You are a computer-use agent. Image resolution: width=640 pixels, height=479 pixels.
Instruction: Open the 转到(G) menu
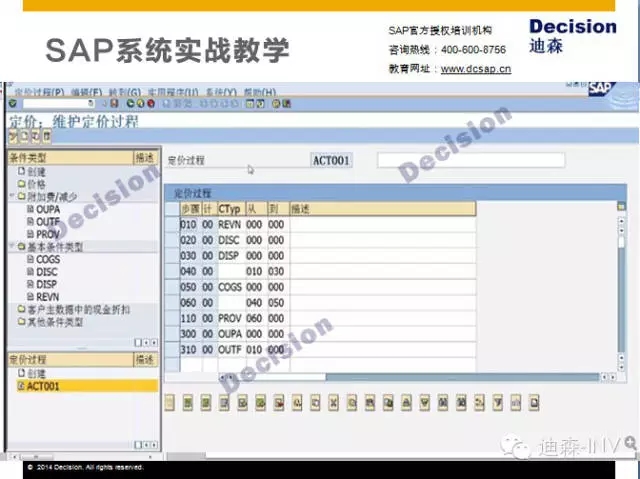[124, 93]
